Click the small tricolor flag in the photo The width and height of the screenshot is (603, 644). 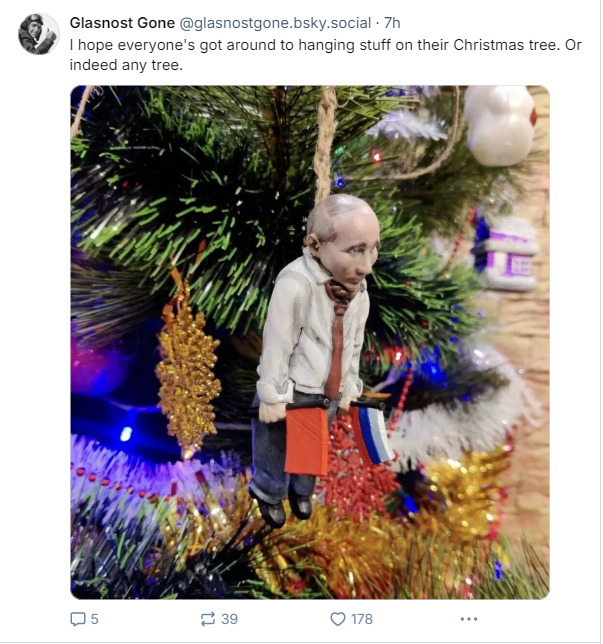tap(373, 435)
